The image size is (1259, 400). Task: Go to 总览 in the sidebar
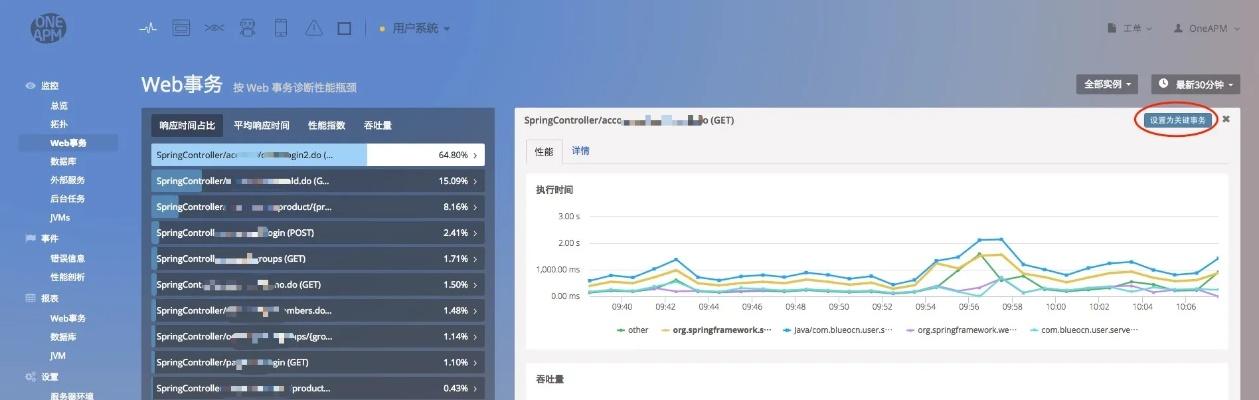tap(60, 105)
